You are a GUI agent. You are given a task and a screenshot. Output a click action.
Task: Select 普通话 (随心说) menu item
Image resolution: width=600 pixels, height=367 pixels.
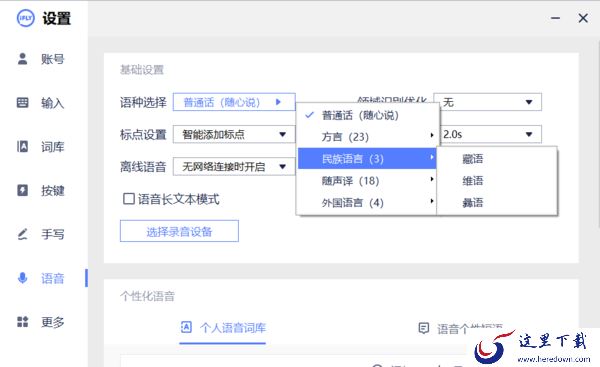click(367, 115)
